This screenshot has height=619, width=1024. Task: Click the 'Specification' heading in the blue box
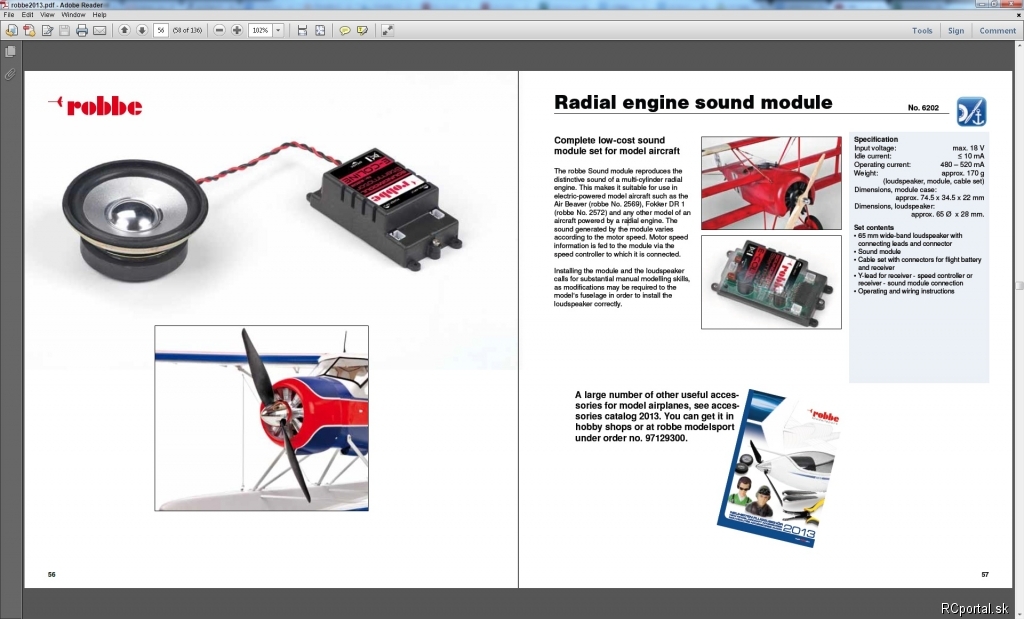pos(876,139)
